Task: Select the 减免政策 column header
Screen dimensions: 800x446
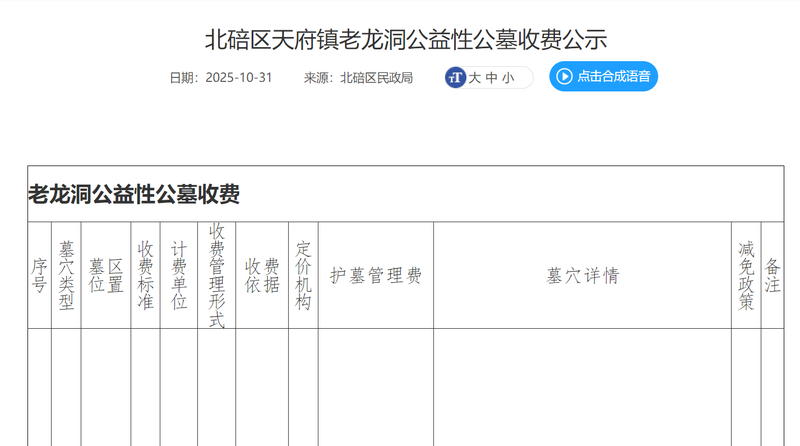Action: 746,275
